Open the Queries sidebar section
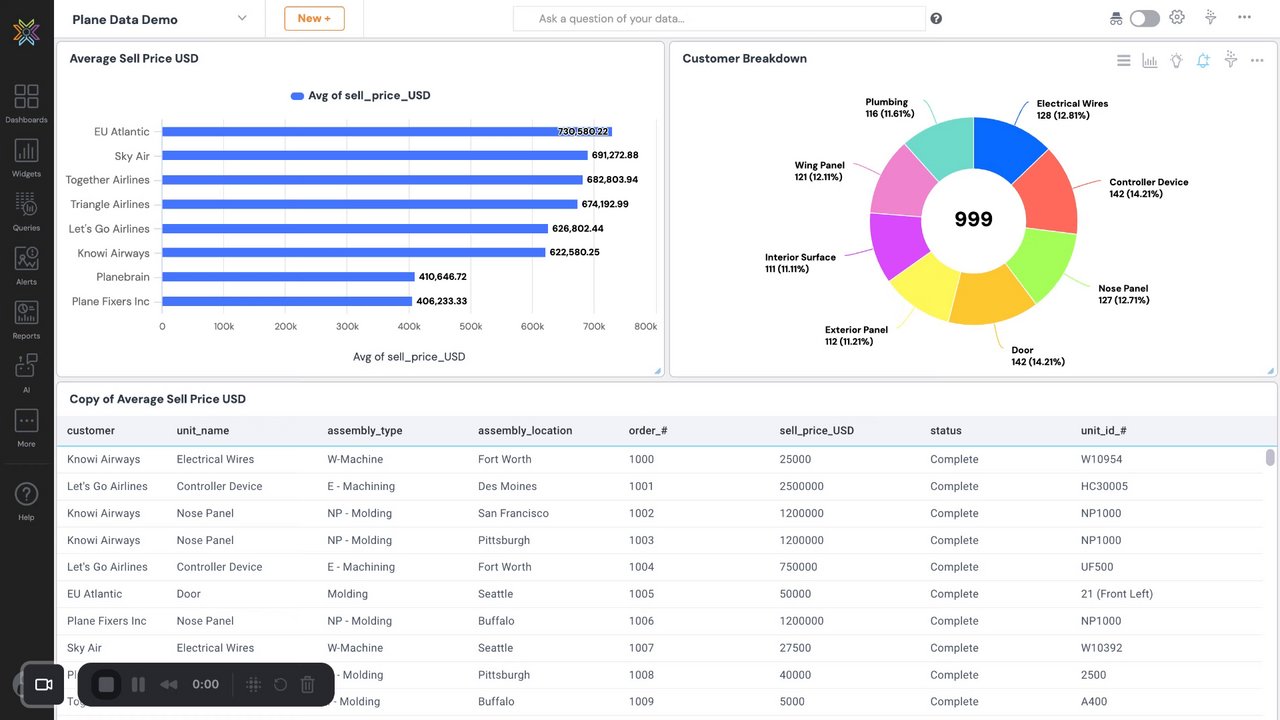 click(x=26, y=212)
